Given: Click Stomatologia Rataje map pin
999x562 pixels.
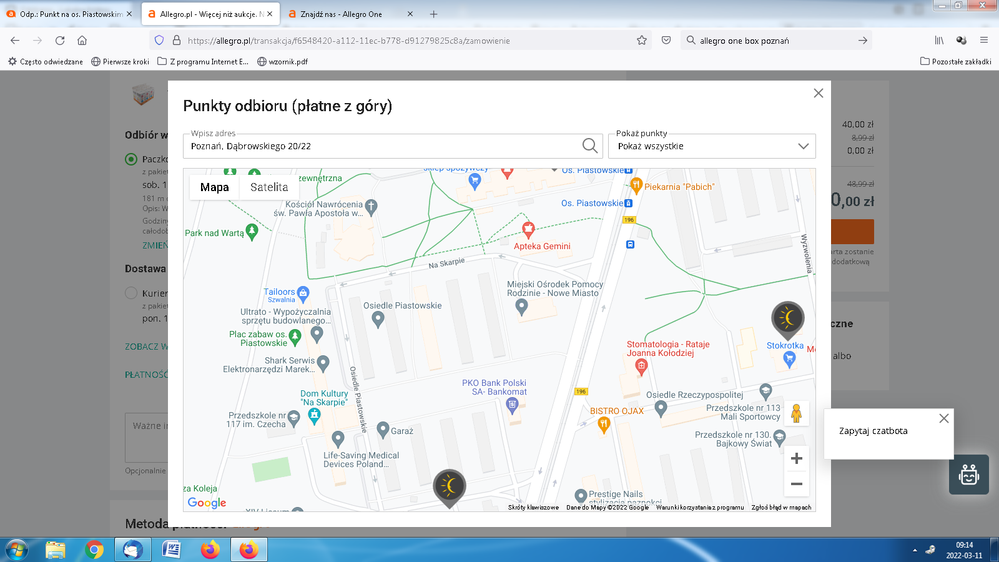Looking at the screenshot, I should [642, 366].
